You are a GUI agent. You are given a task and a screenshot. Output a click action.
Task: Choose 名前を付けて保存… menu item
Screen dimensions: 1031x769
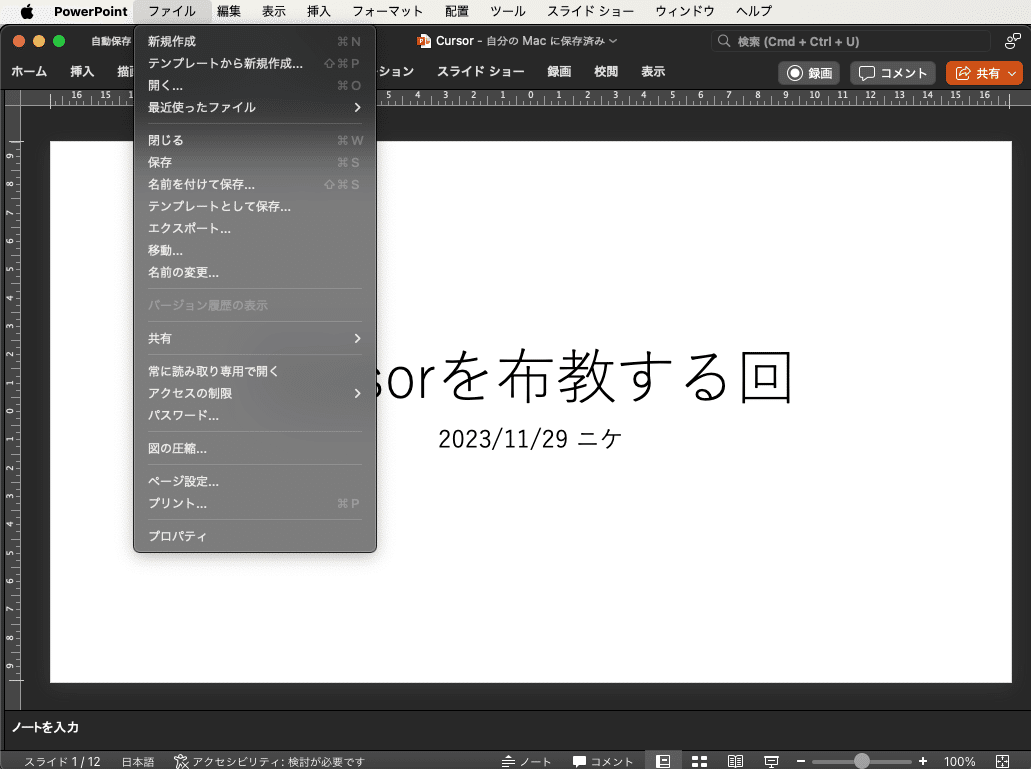[254, 184]
